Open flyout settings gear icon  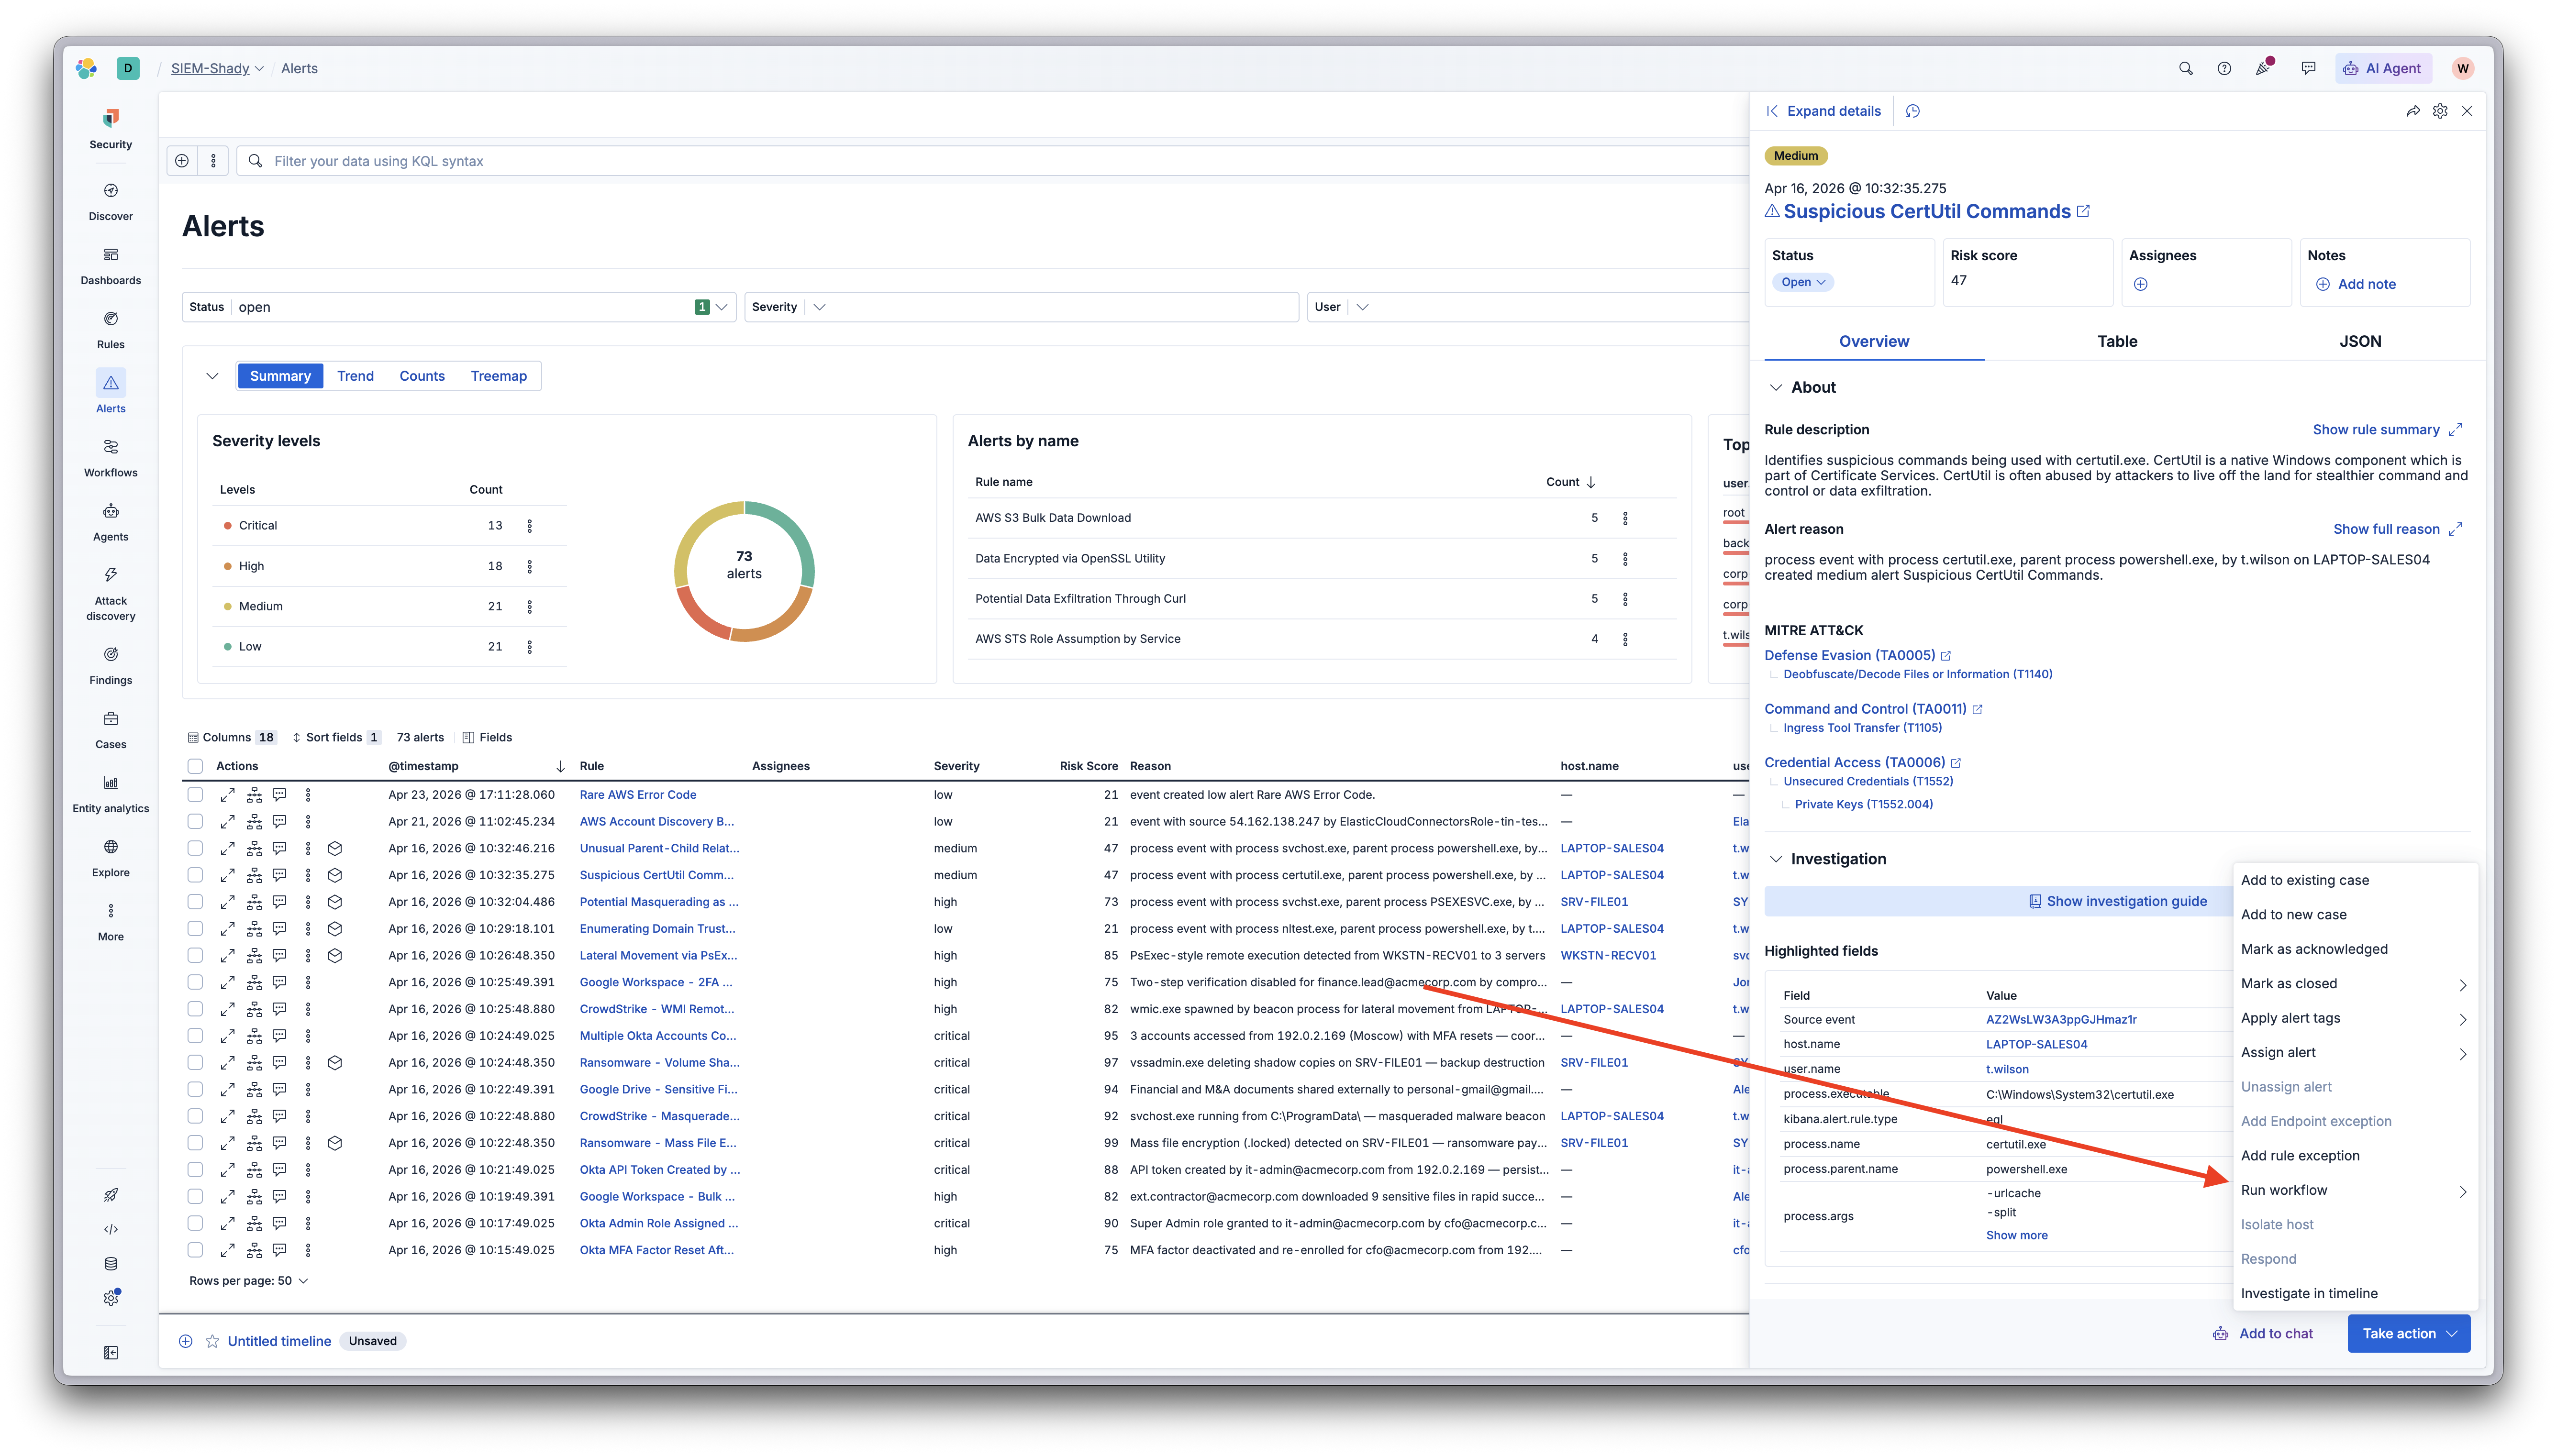click(x=2439, y=111)
